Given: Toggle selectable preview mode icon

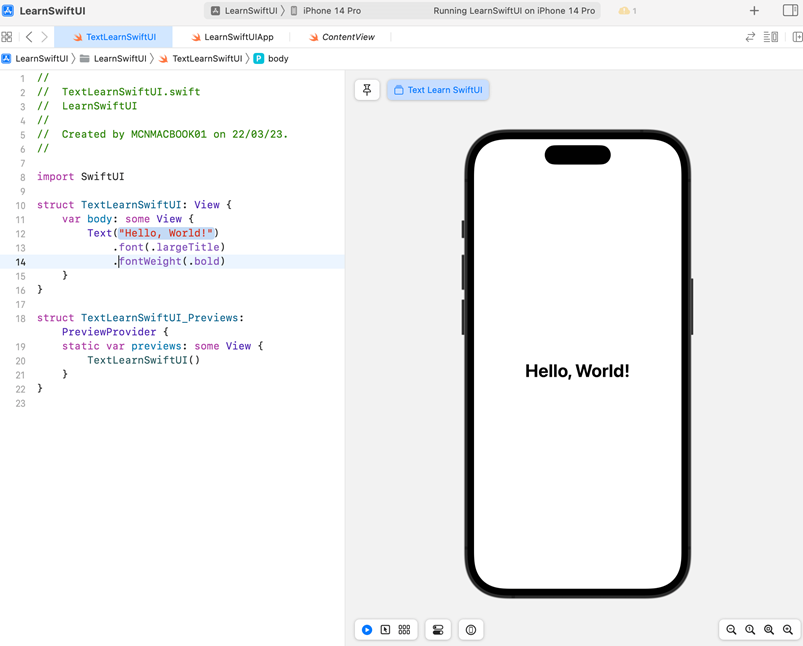Looking at the screenshot, I should click(386, 630).
